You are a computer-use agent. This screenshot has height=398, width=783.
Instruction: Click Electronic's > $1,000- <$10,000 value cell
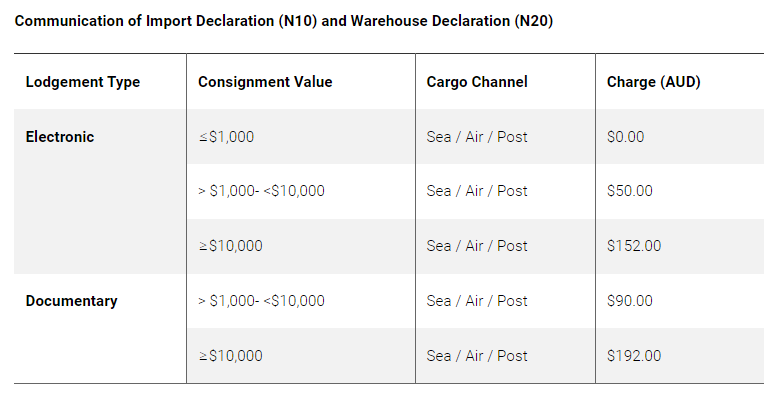click(x=261, y=191)
